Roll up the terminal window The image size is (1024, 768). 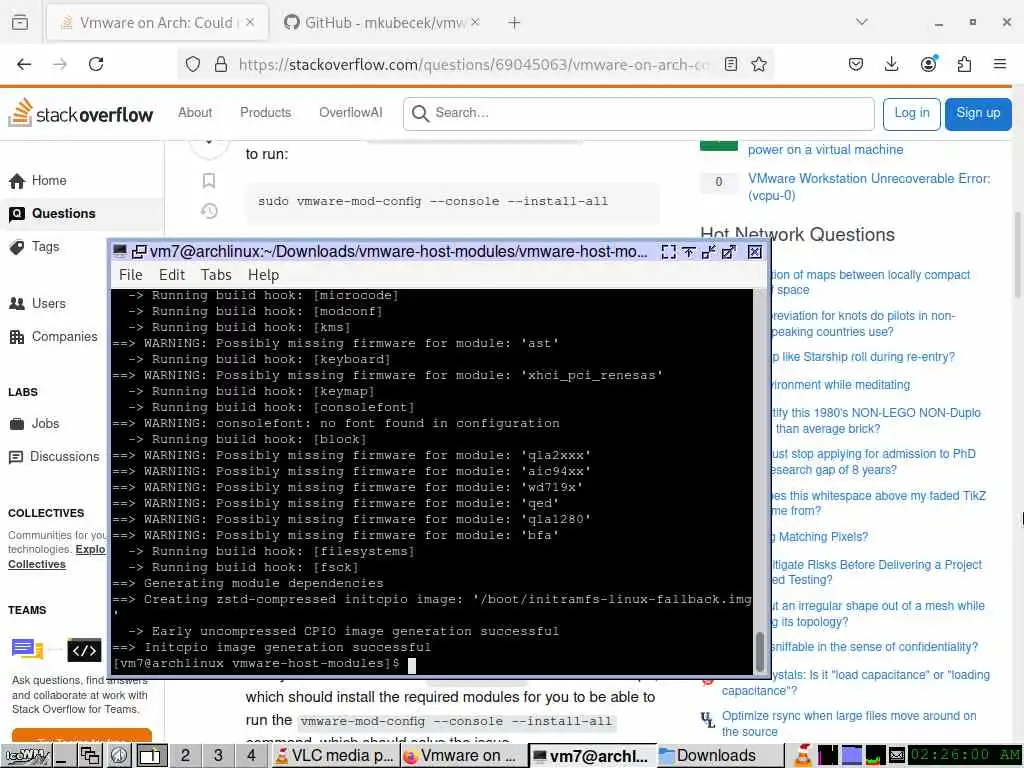pos(688,252)
